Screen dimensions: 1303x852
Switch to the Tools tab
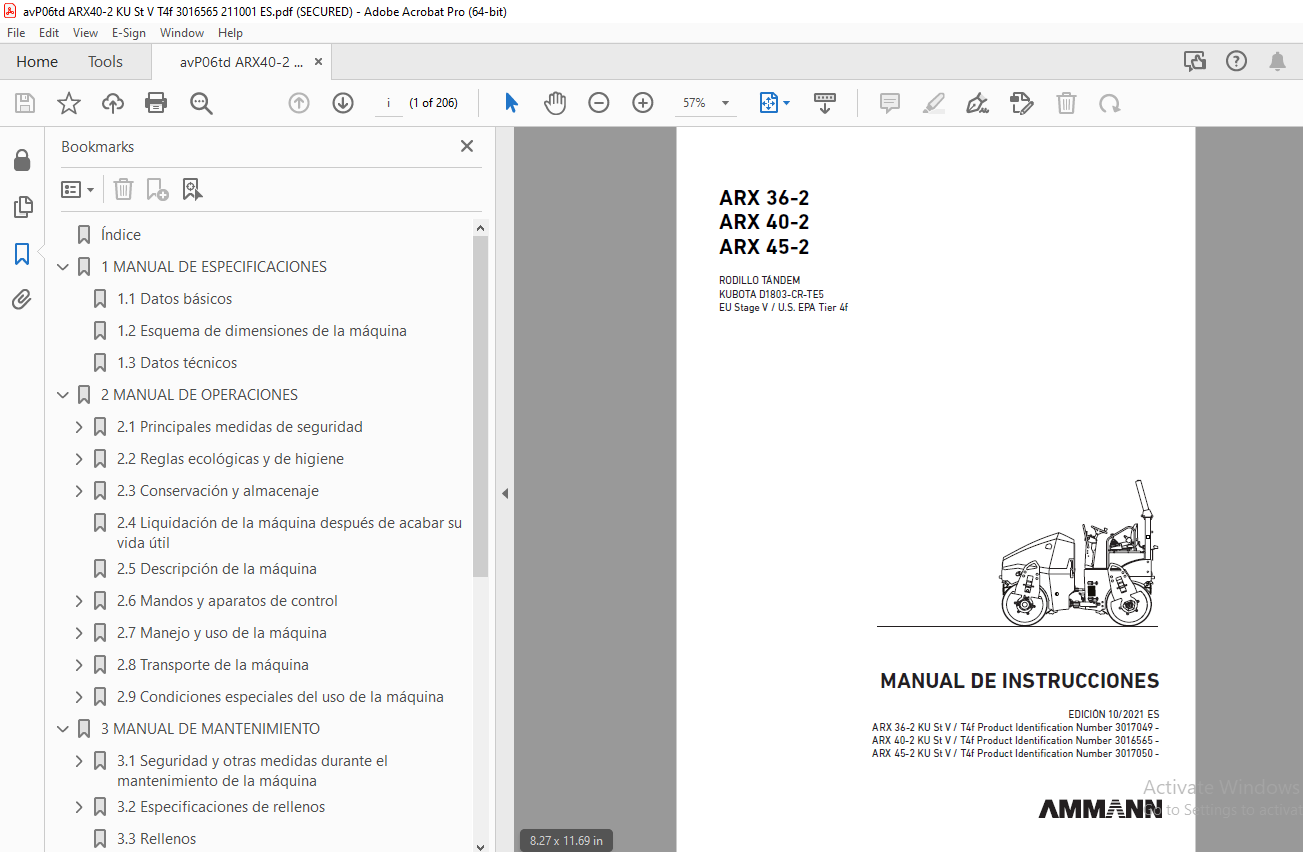pos(105,62)
